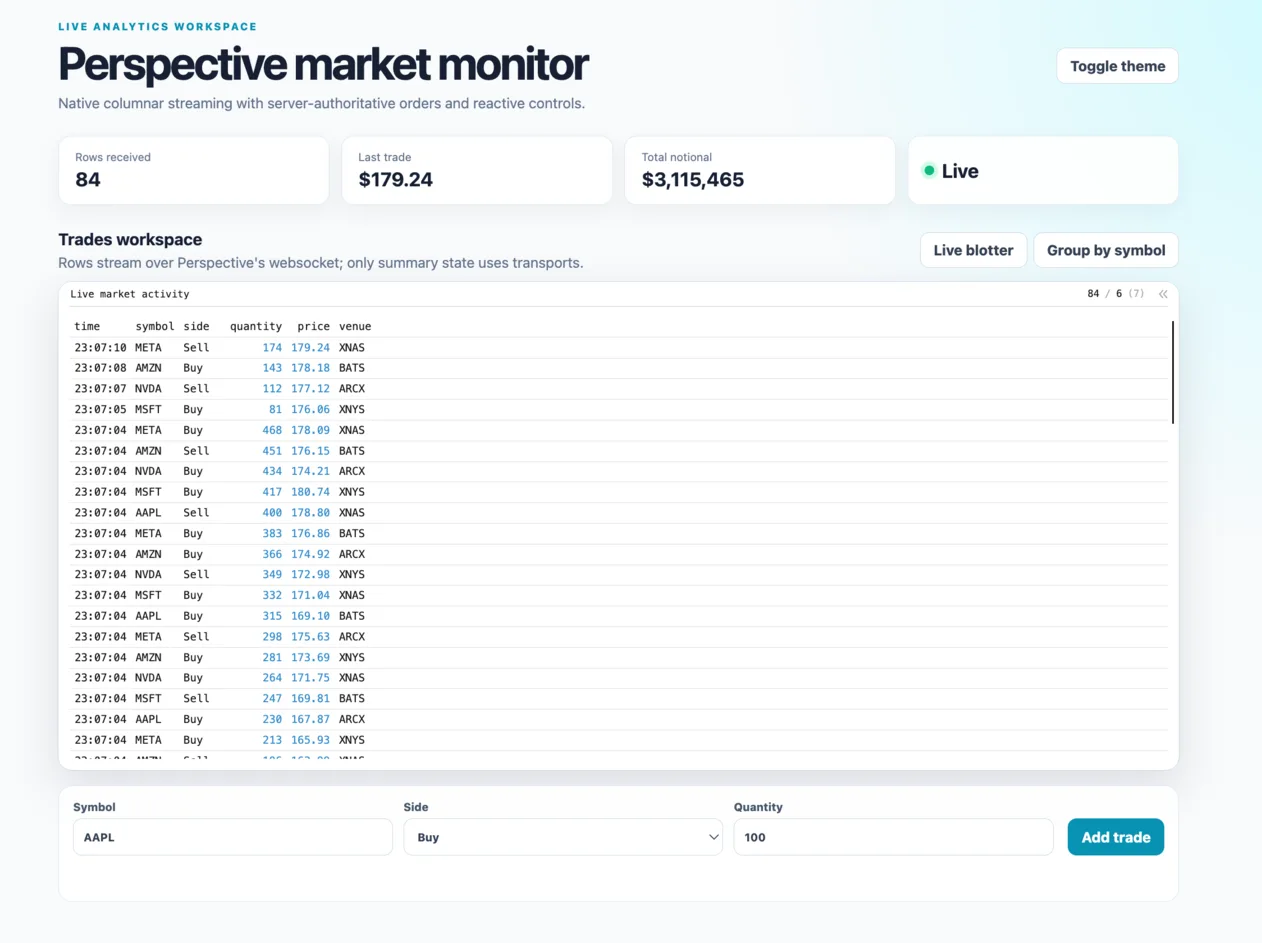Select price cell 176.86

310,533
